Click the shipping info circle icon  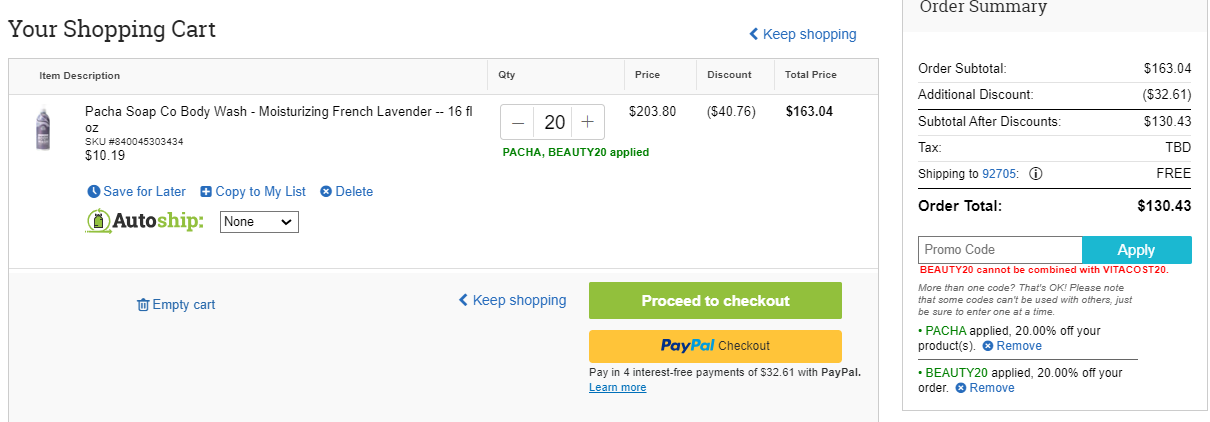pyautogui.click(x=1036, y=173)
